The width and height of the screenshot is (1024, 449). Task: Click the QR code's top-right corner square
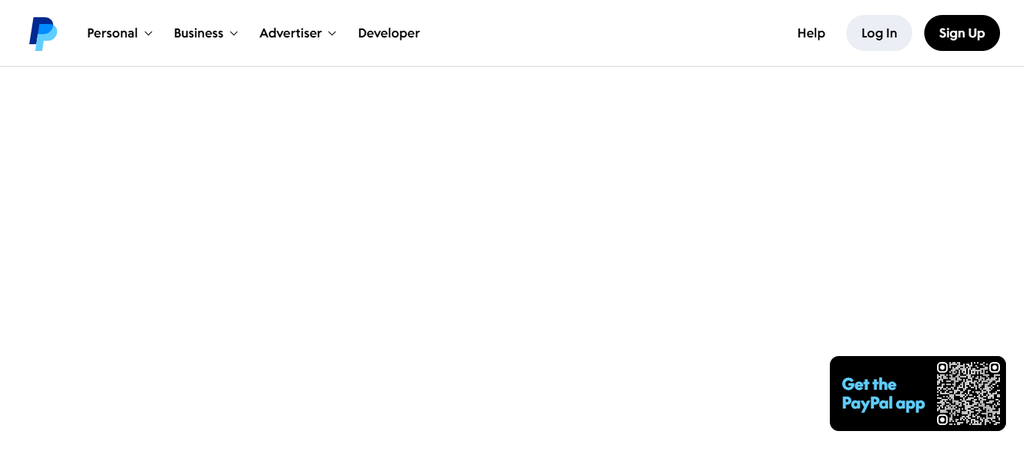995,367
